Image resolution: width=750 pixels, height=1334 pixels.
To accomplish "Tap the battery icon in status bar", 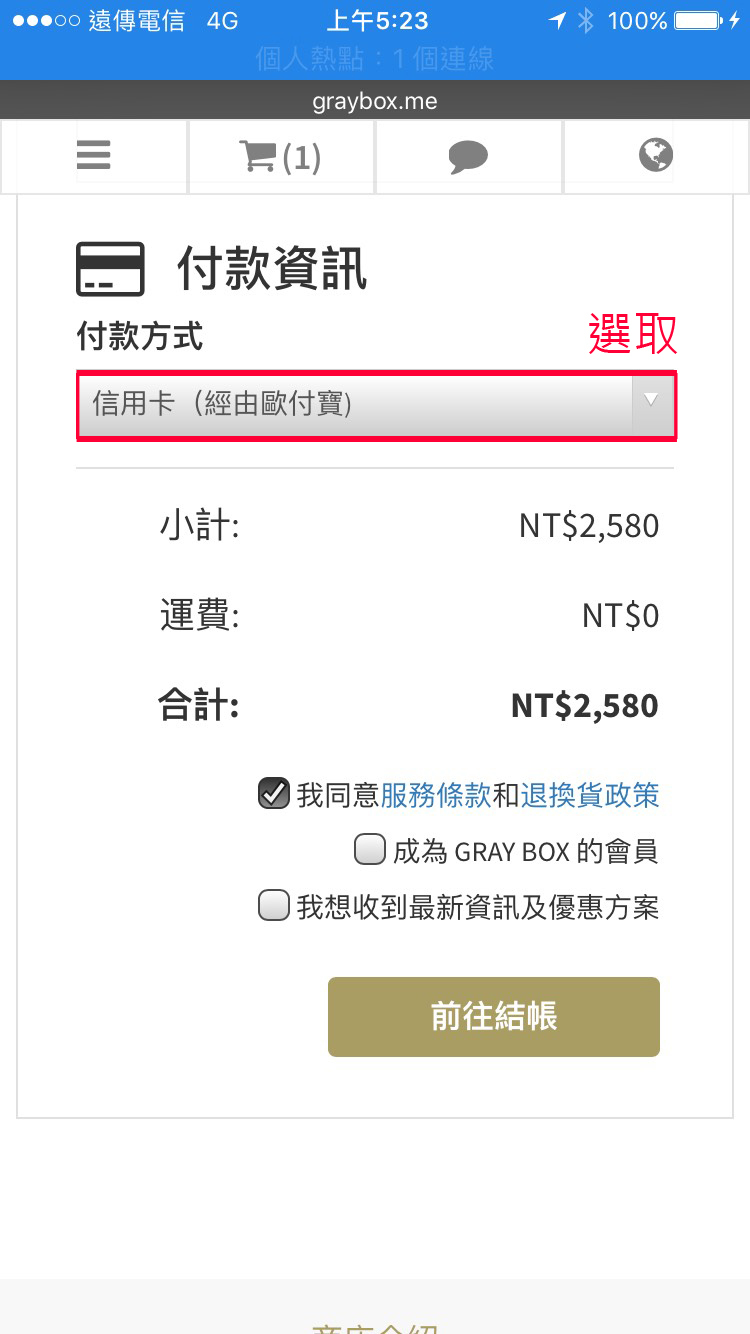I will click(x=699, y=21).
